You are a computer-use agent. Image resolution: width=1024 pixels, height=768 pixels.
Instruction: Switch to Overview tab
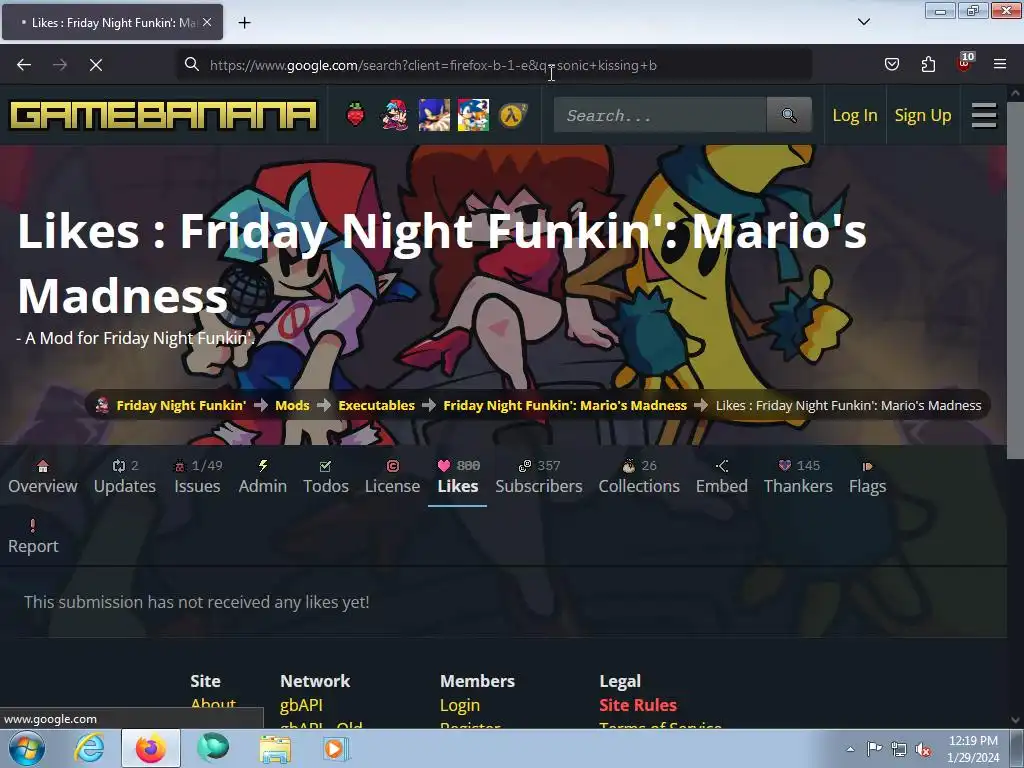[x=42, y=477]
